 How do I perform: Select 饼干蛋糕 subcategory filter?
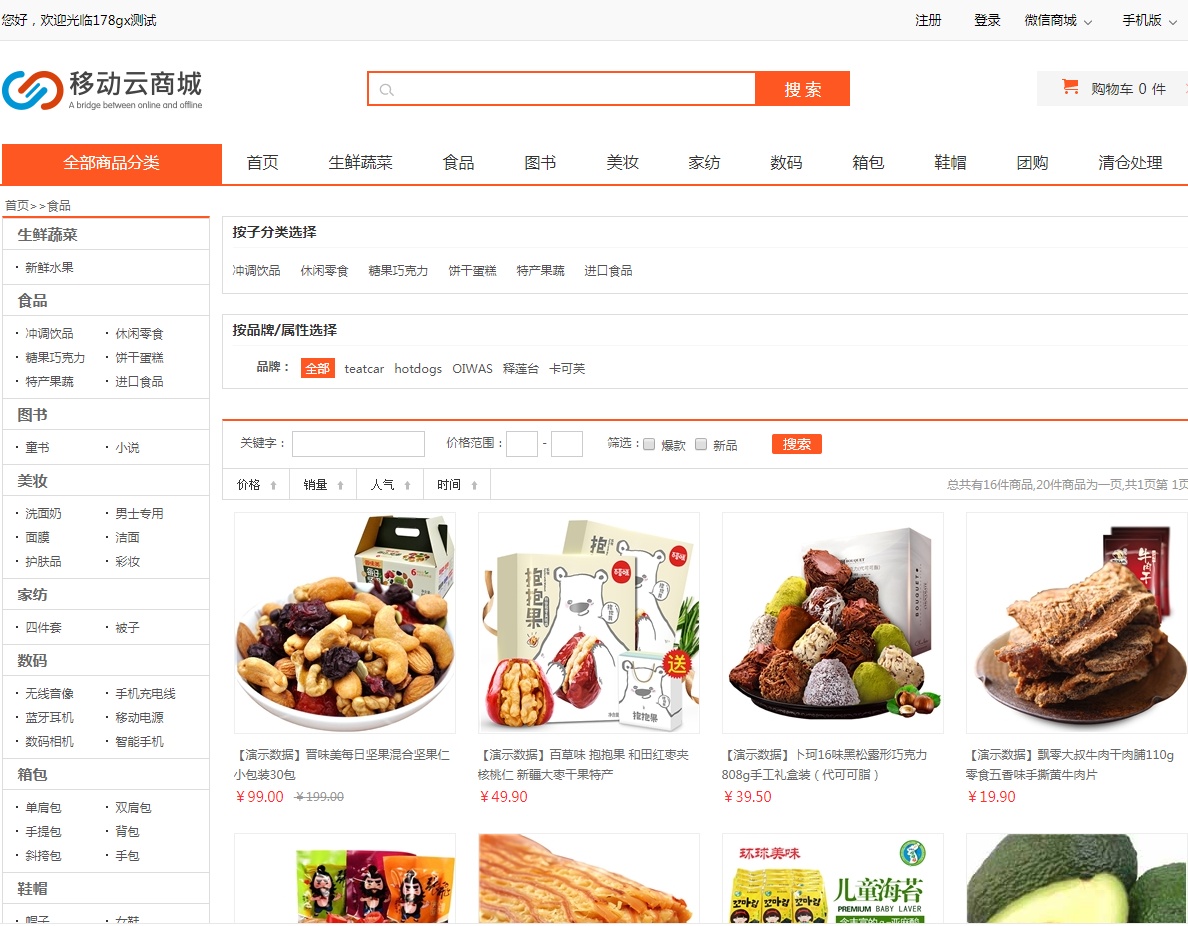472,271
